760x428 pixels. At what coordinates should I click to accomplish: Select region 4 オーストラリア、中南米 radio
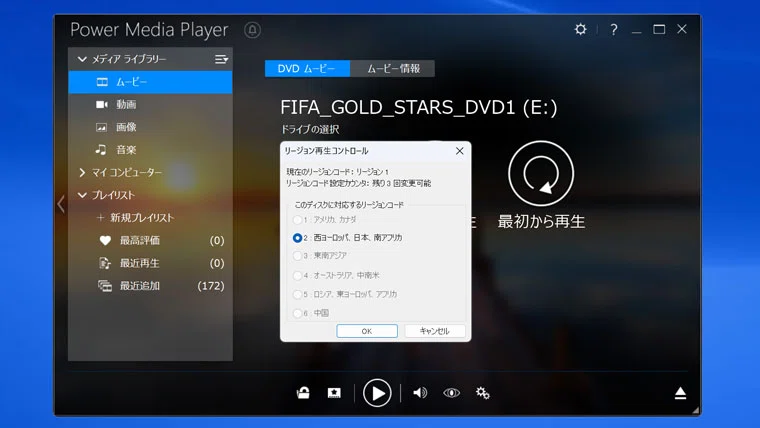(297, 275)
